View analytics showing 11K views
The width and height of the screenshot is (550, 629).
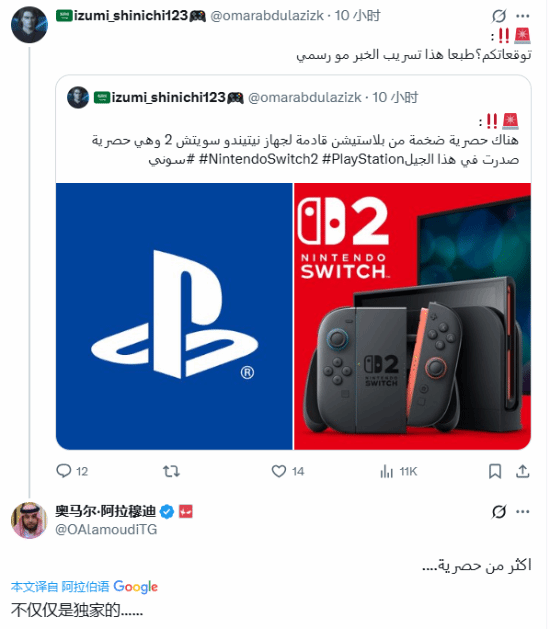(398, 471)
